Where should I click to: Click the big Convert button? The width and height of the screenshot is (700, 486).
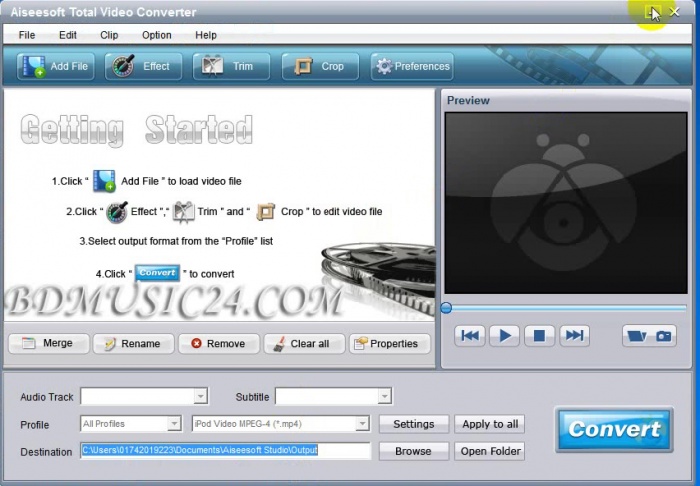pos(614,430)
